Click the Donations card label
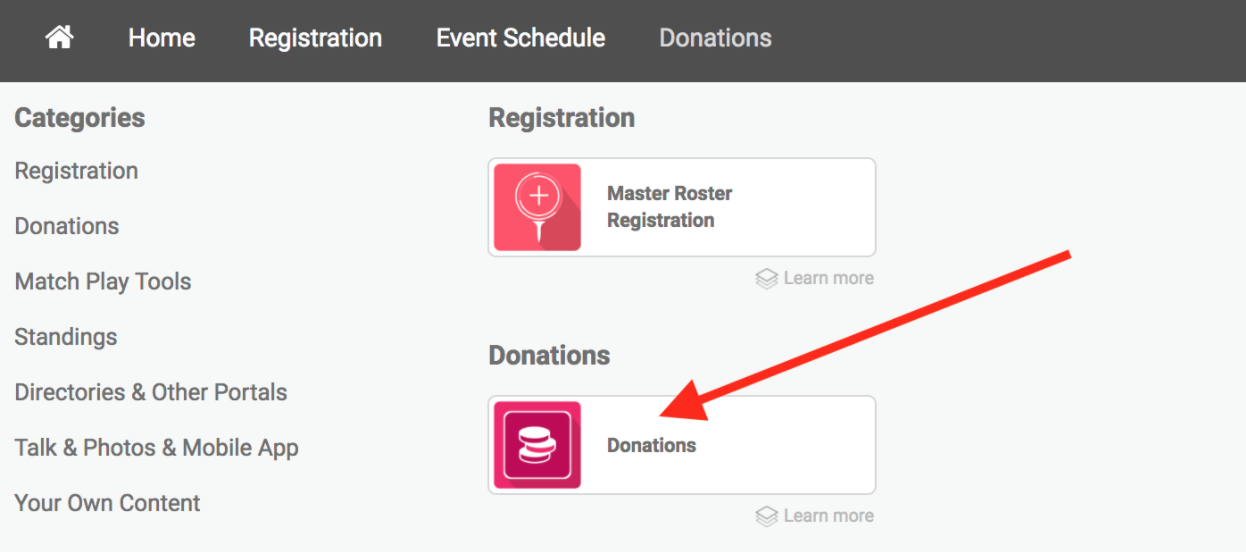Screen dimensions: 1246x552 point(651,446)
